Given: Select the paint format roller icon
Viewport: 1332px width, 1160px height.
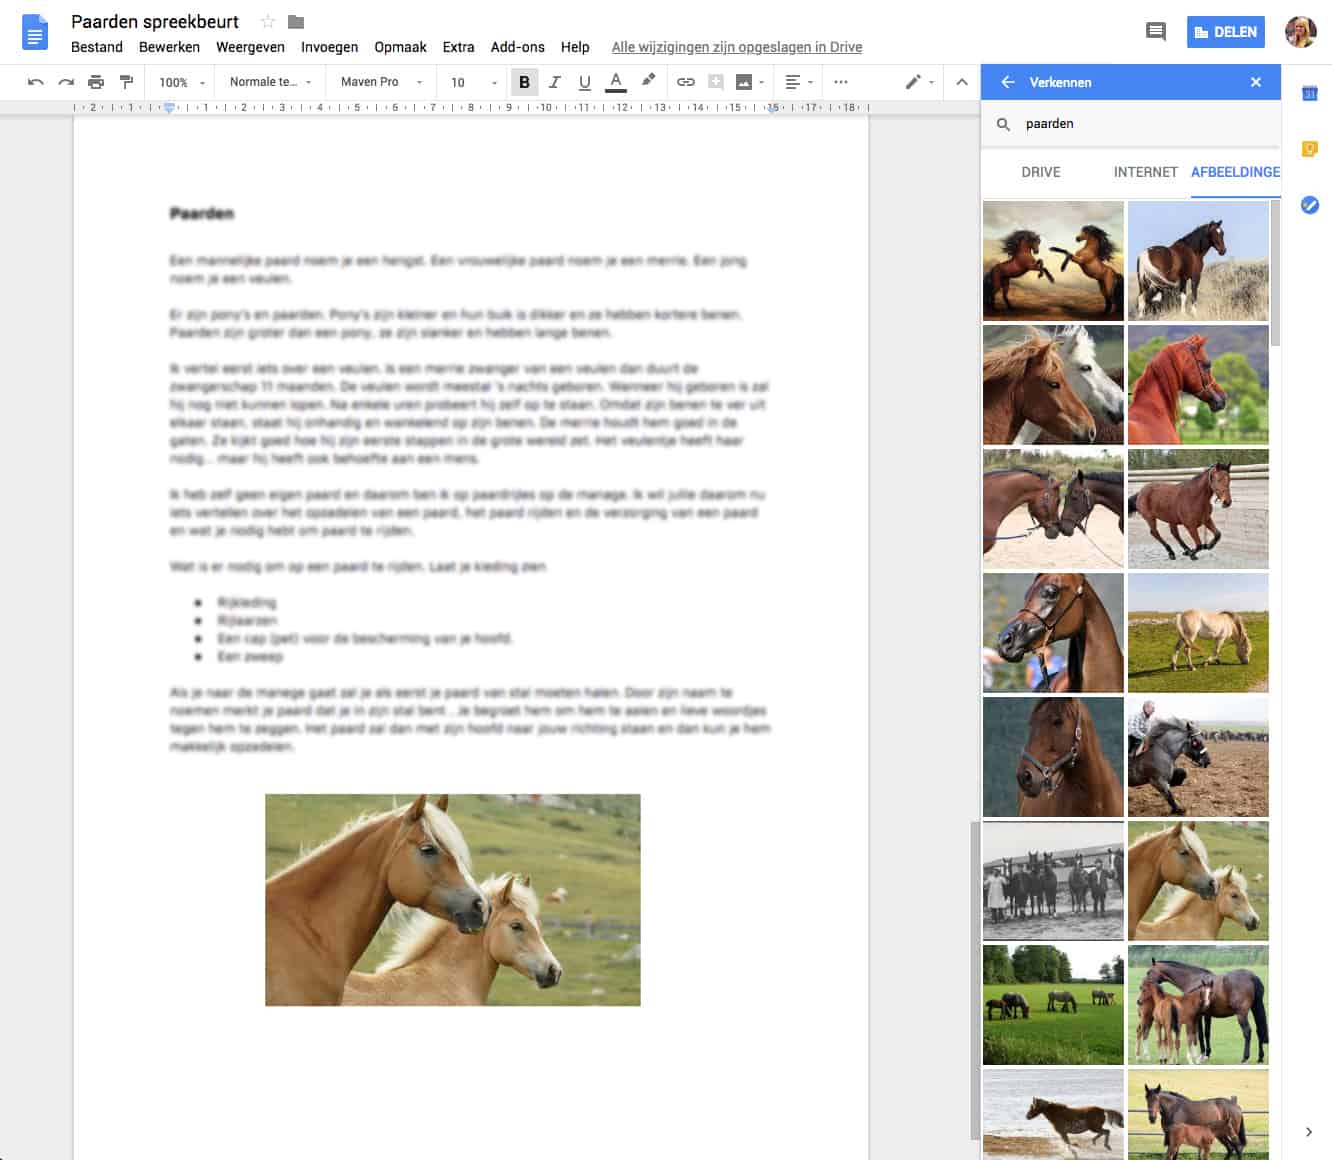Looking at the screenshot, I should (126, 82).
